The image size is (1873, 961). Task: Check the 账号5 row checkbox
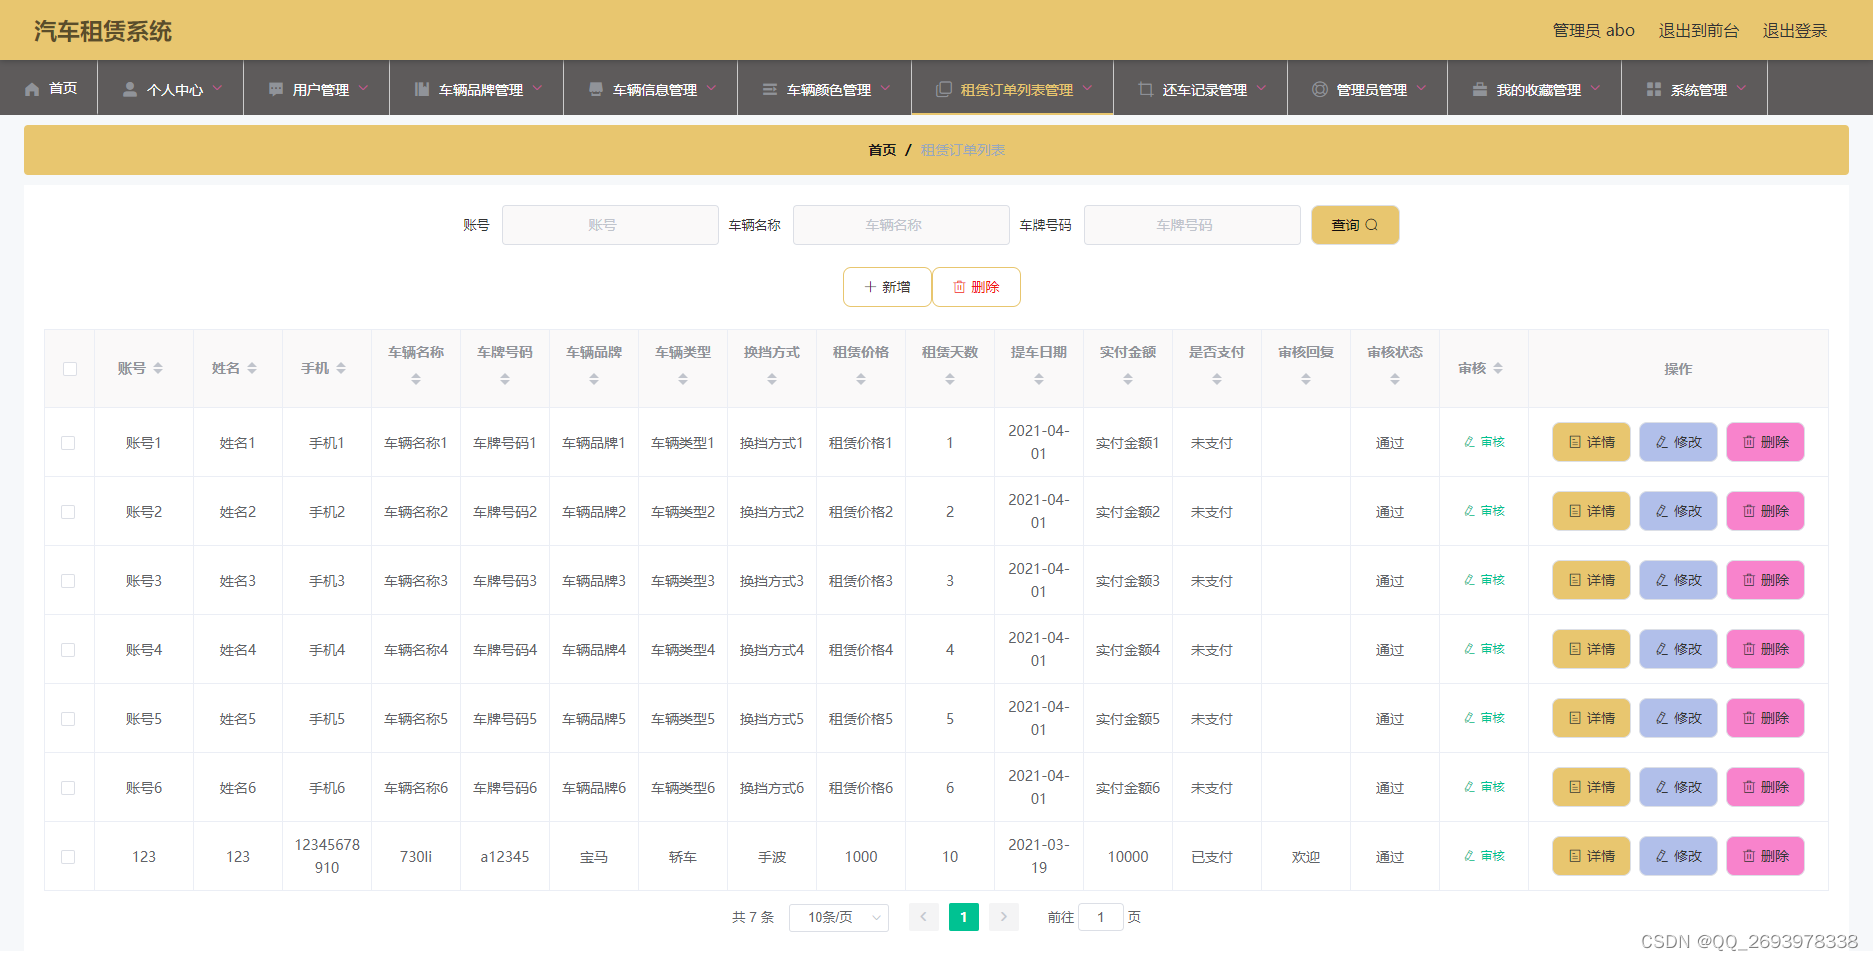pos(68,719)
